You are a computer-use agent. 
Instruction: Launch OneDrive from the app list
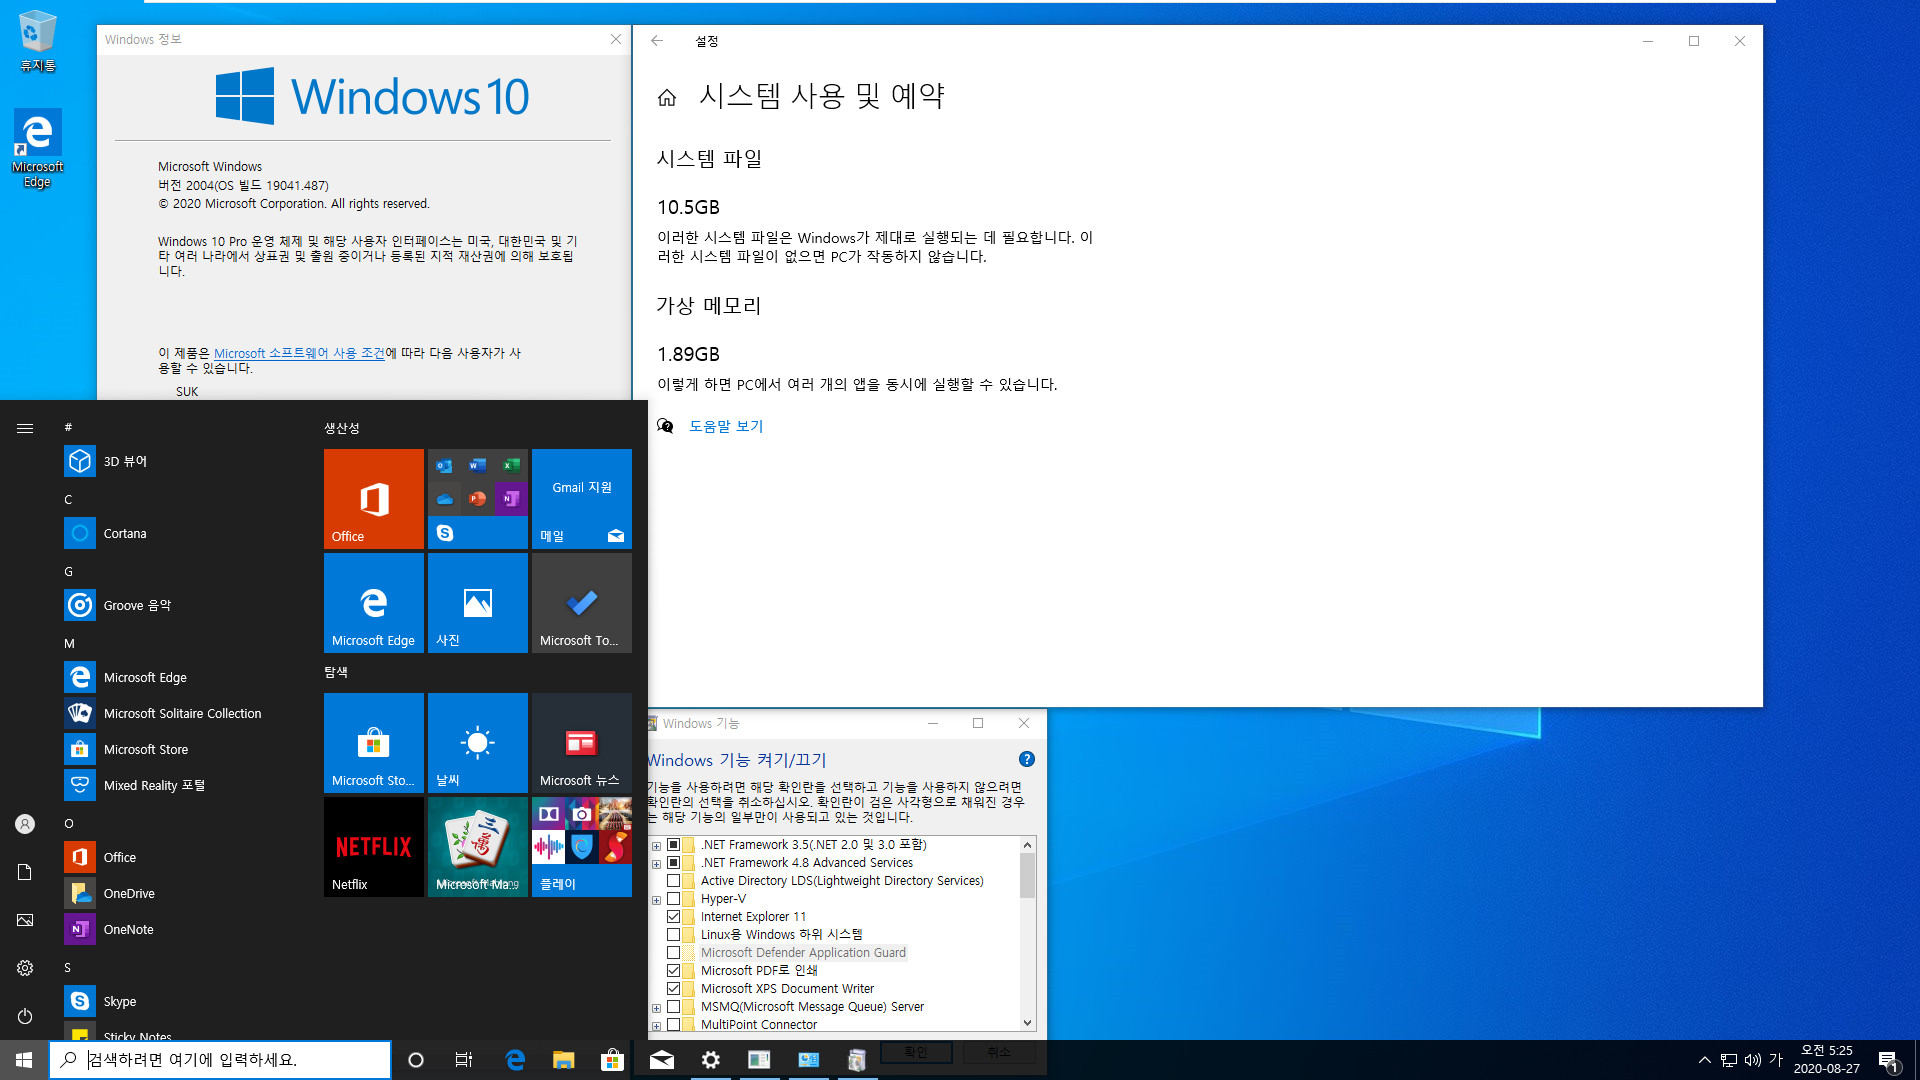(180, 893)
